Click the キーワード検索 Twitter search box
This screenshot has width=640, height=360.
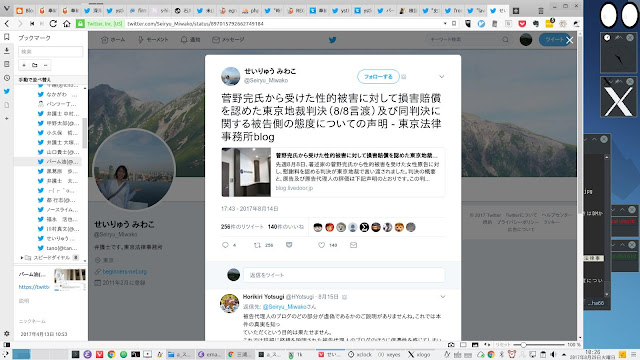pos(470,40)
